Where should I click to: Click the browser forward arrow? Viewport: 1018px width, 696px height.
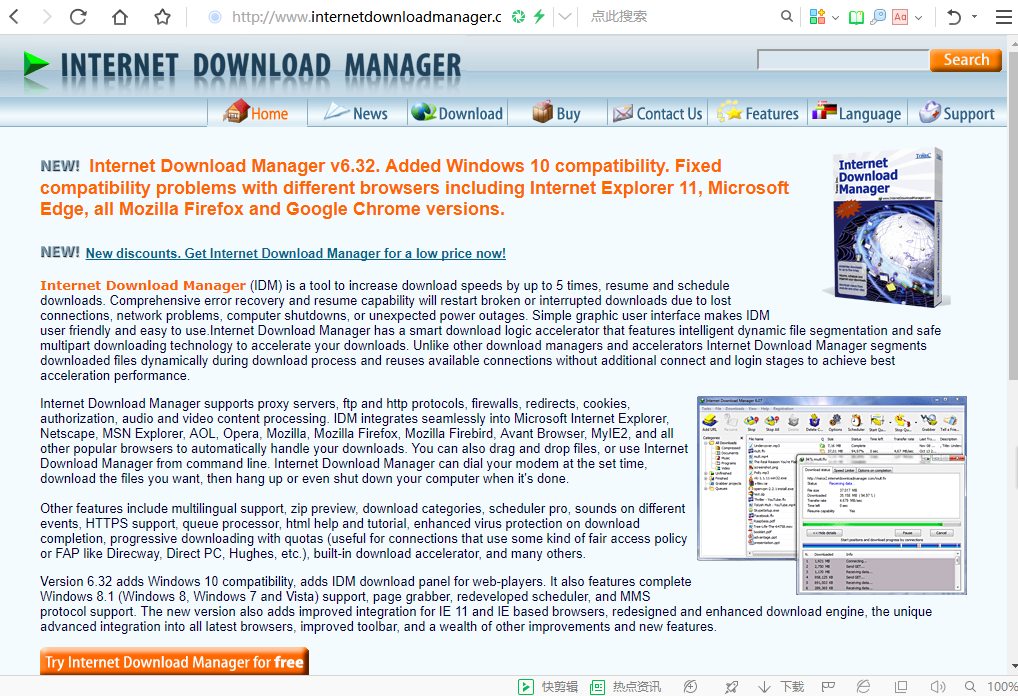(46, 16)
